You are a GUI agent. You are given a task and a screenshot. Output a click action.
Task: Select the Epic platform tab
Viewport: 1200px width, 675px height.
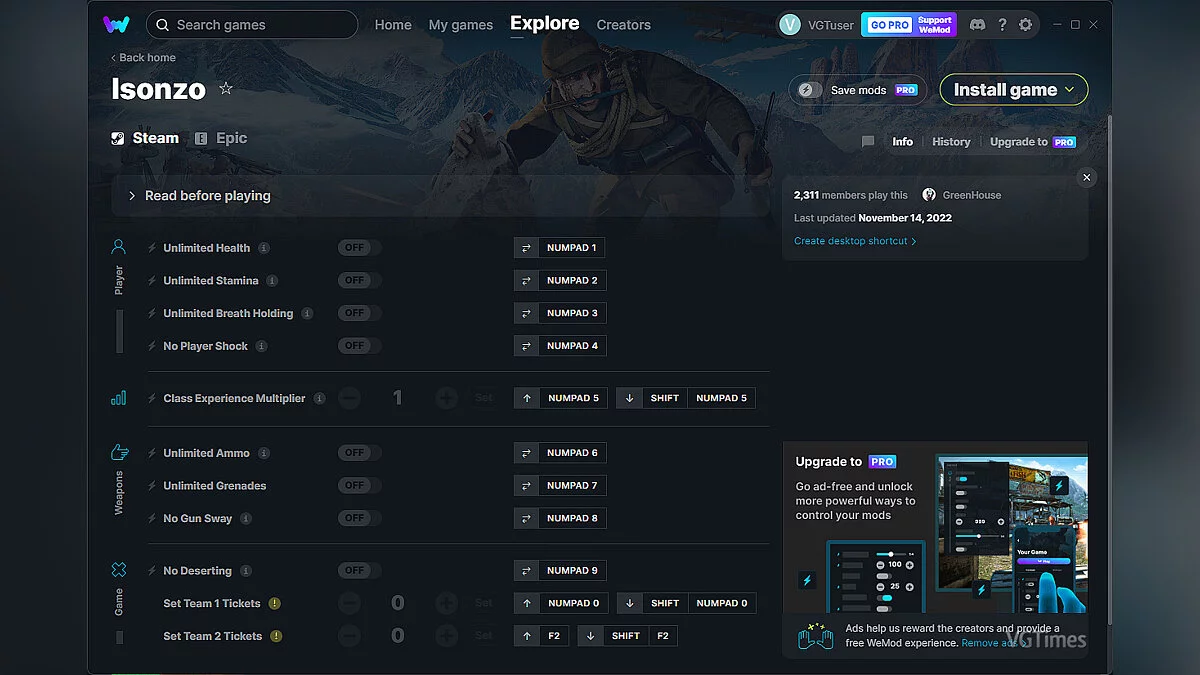[221, 138]
